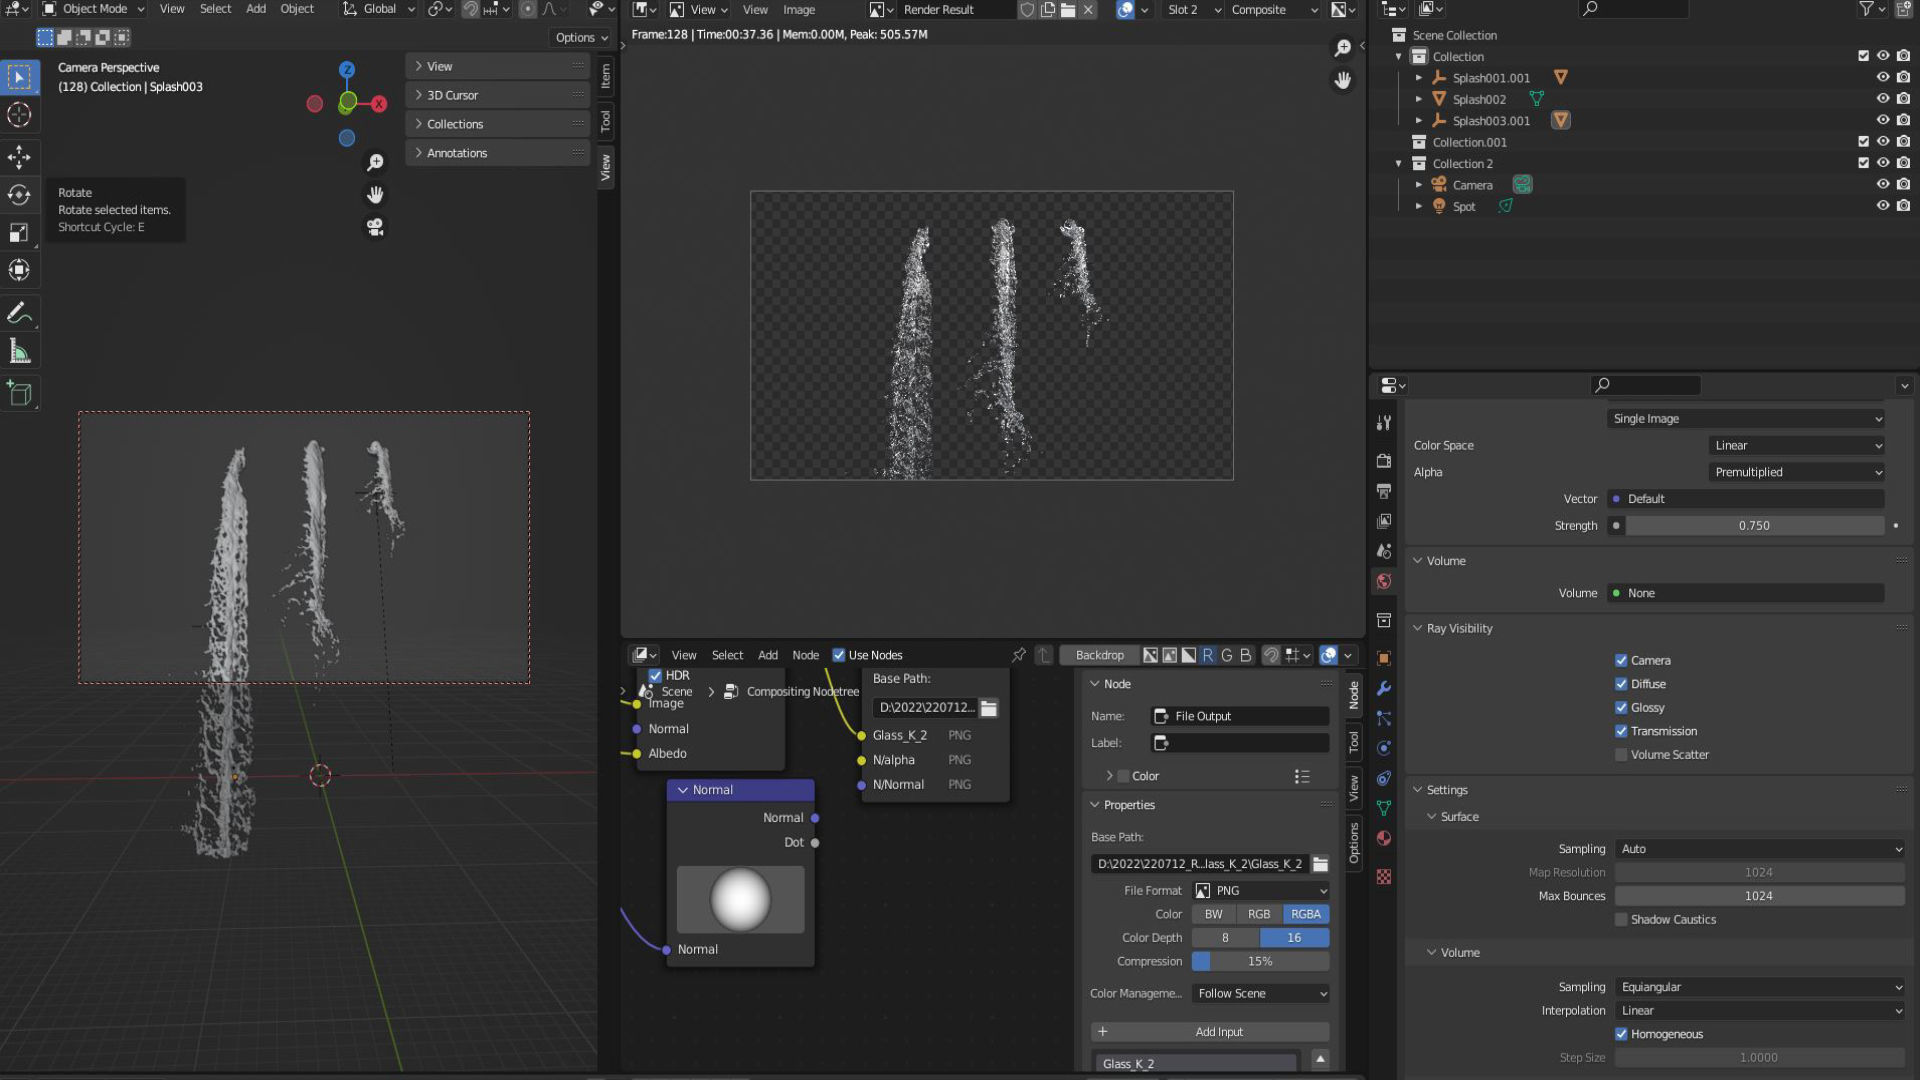The width and height of the screenshot is (1920, 1080).
Task: Toggle the Backdrop button
Action: pyautogui.click(x=1099, y=656)
